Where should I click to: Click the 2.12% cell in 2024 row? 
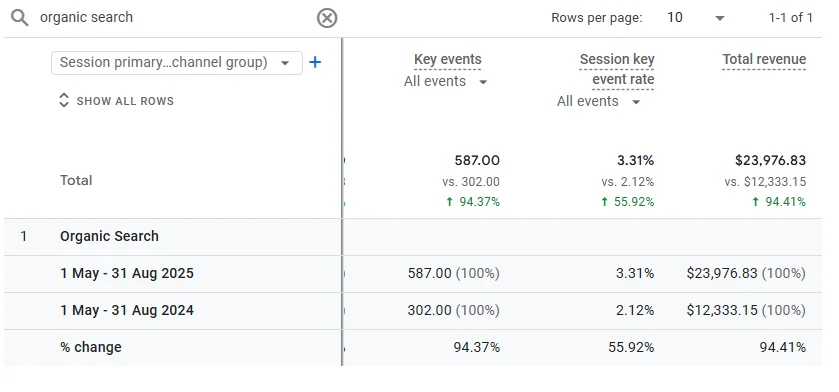[x=635, y=310]
